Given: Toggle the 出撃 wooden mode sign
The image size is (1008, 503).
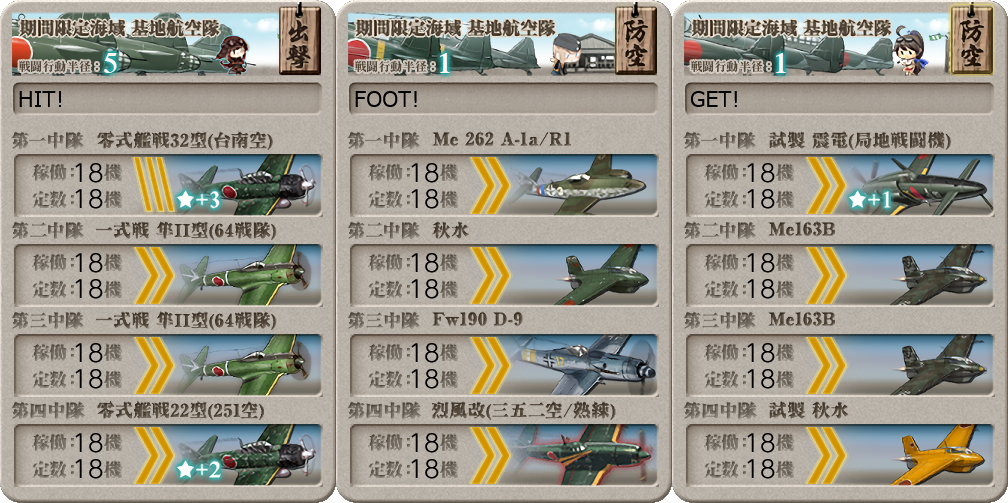Looking at the screenshot, I should (x=300, y=43).
